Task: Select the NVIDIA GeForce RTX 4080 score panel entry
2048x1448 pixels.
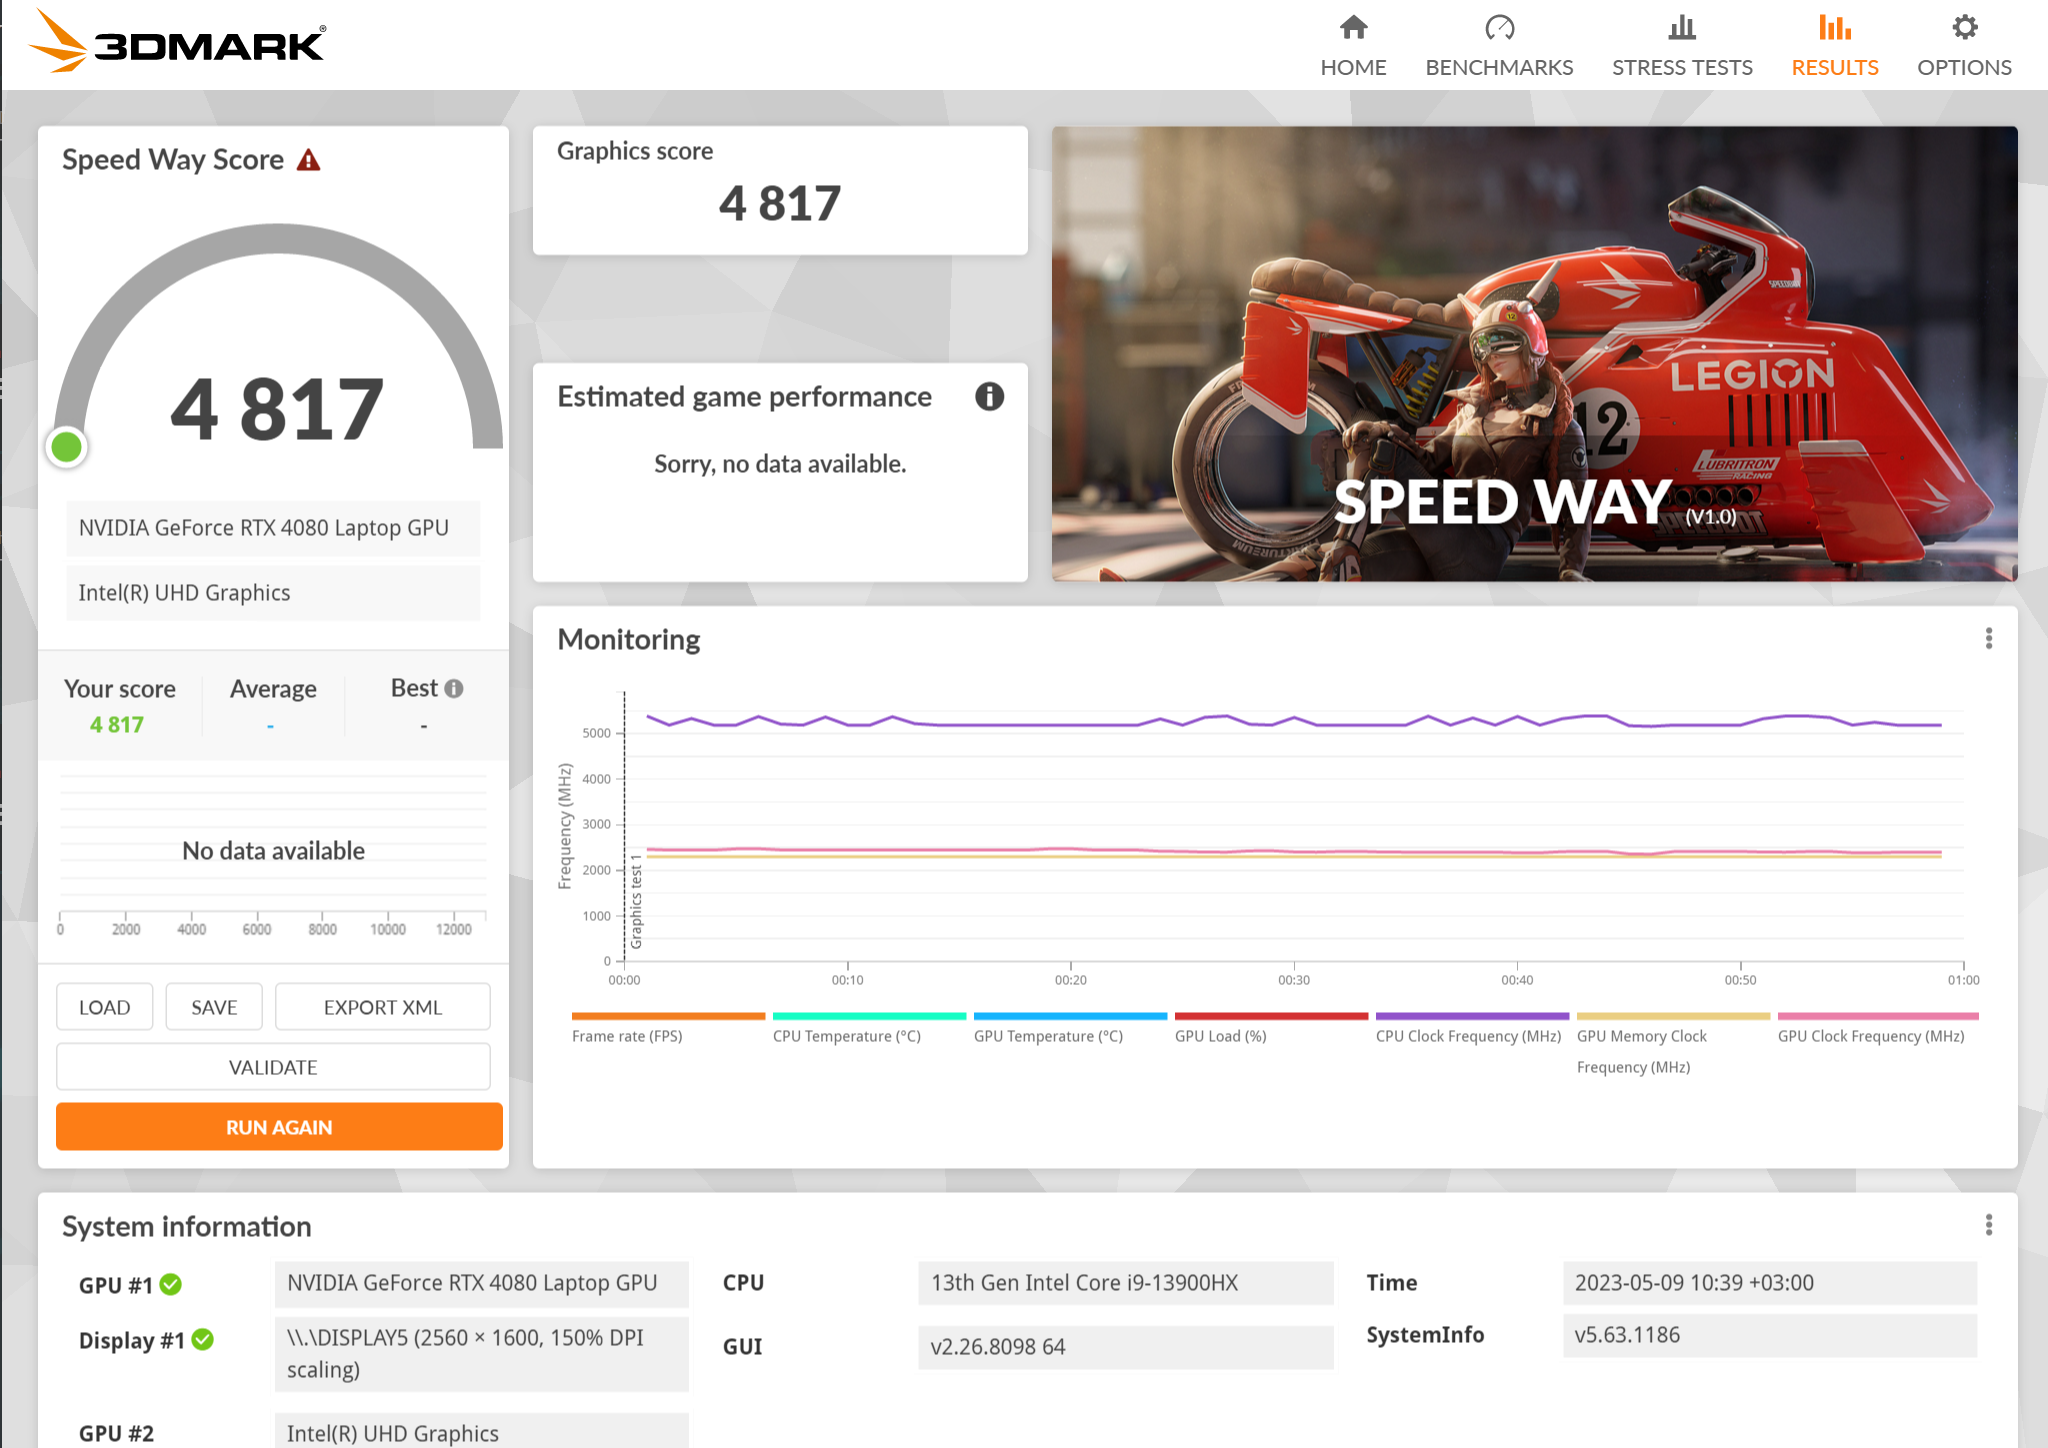Action: click(x=273, y=528)
